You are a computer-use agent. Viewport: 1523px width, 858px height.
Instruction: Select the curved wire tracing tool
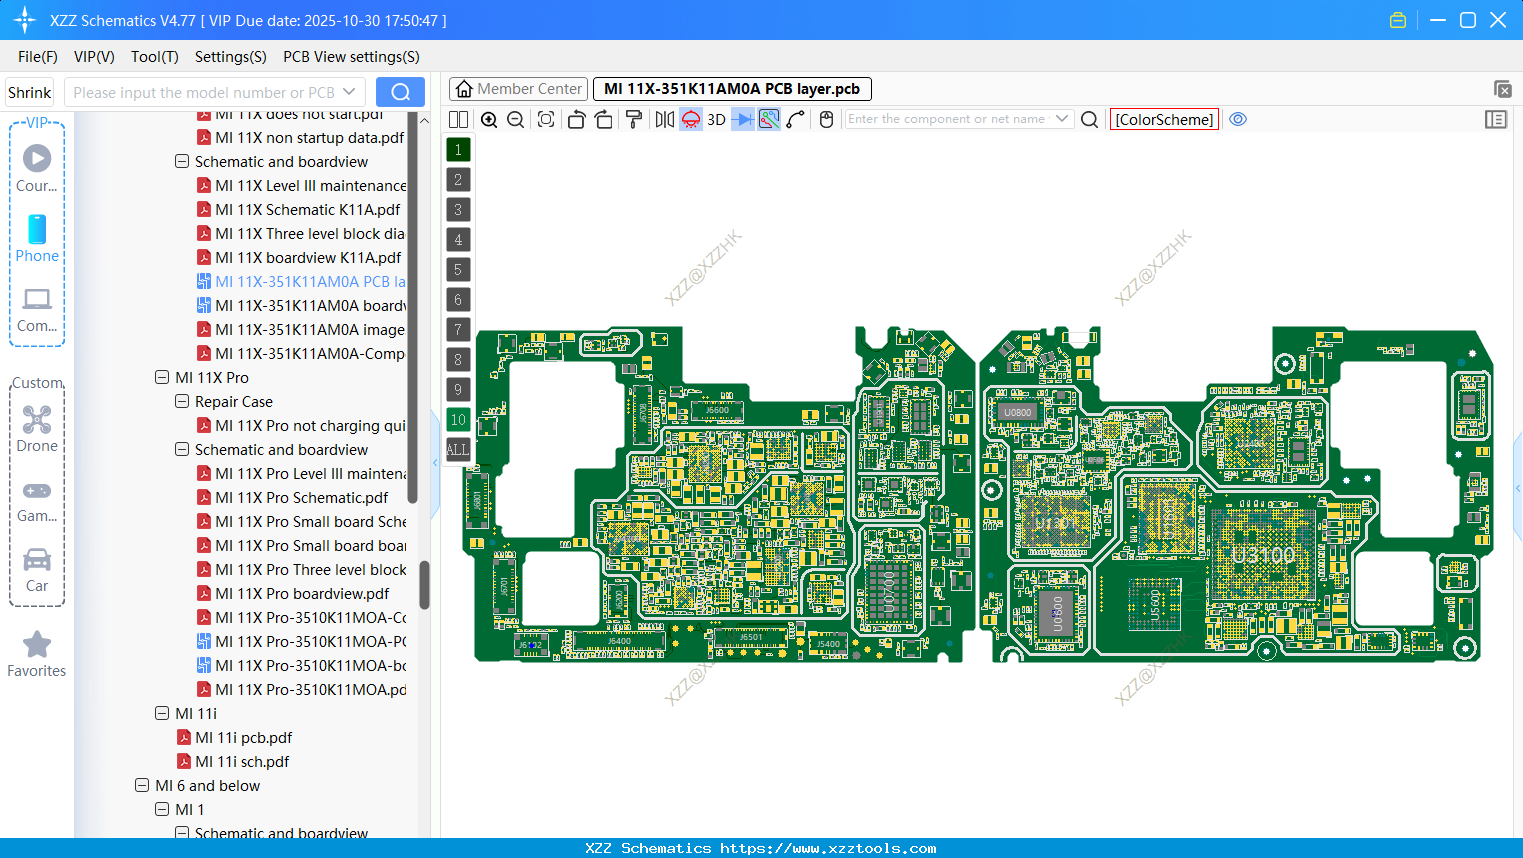pos(794,119)
